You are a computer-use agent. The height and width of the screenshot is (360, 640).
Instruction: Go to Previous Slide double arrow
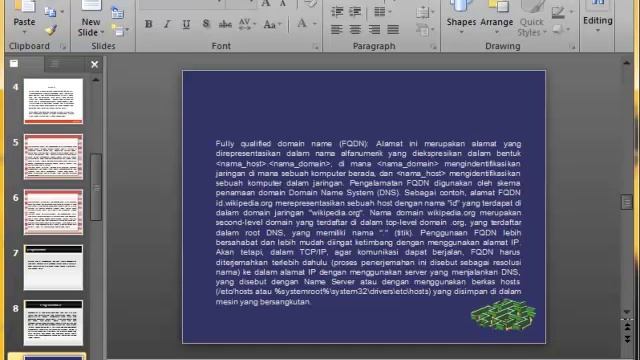pos(627,327)
